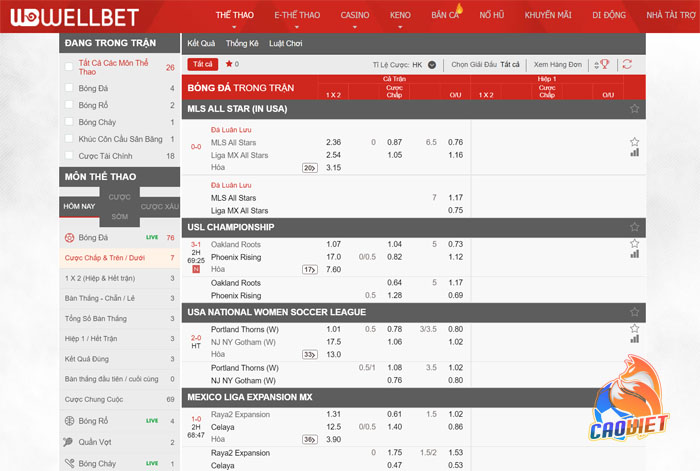Open the Thống Kê link
The height and width of the screenshot is (471, 700).
pyautogui.click(x=242, y=43)
